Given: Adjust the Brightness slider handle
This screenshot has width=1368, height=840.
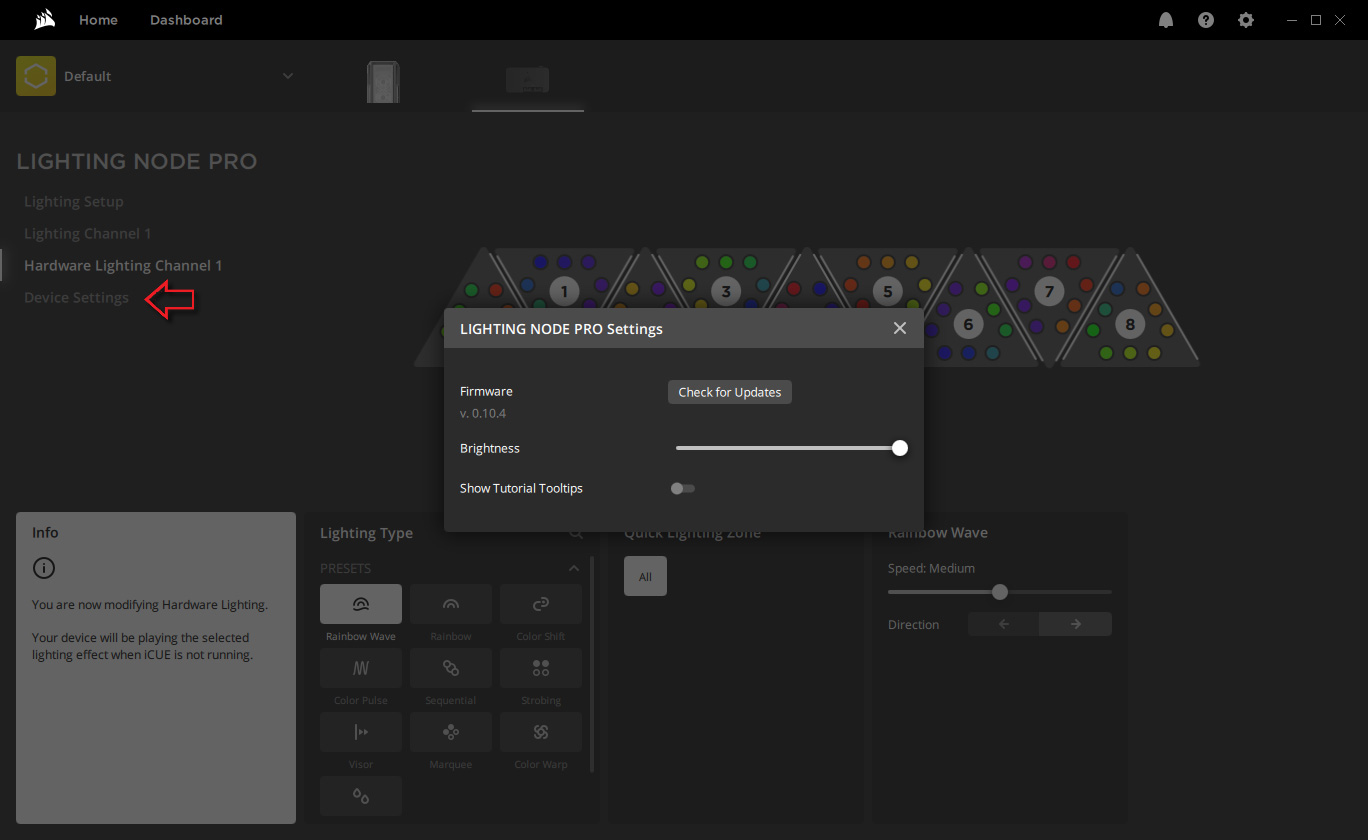Looking at the screenshot, I should pos(900,448).
